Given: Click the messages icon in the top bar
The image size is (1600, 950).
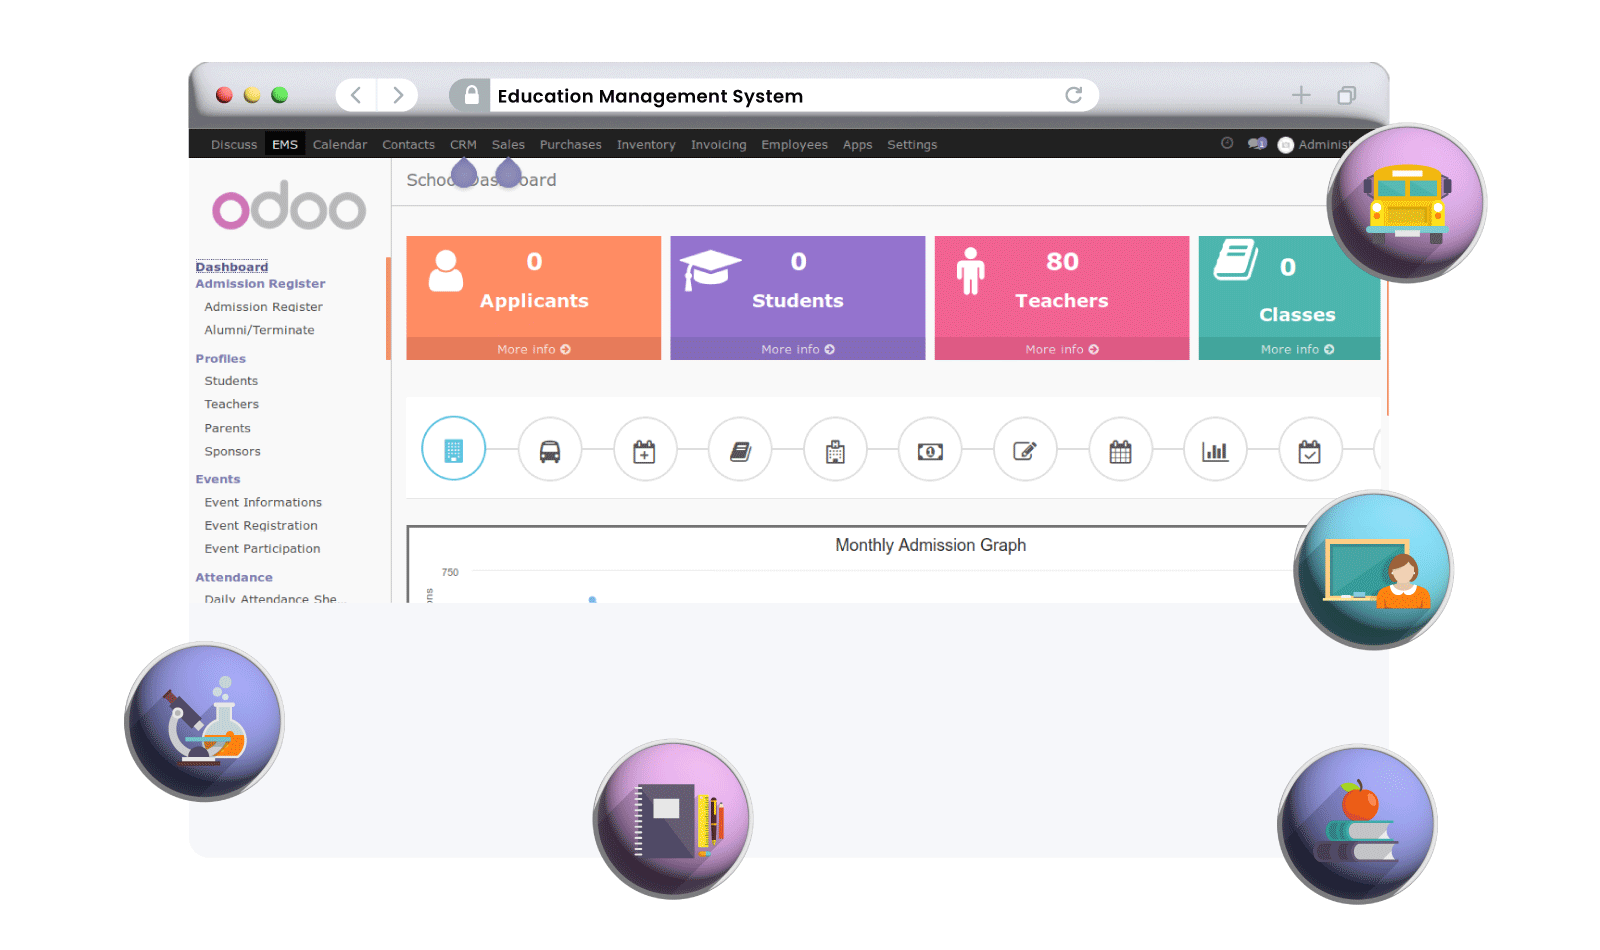Looking at the screenshot, I should (1257, 144).
